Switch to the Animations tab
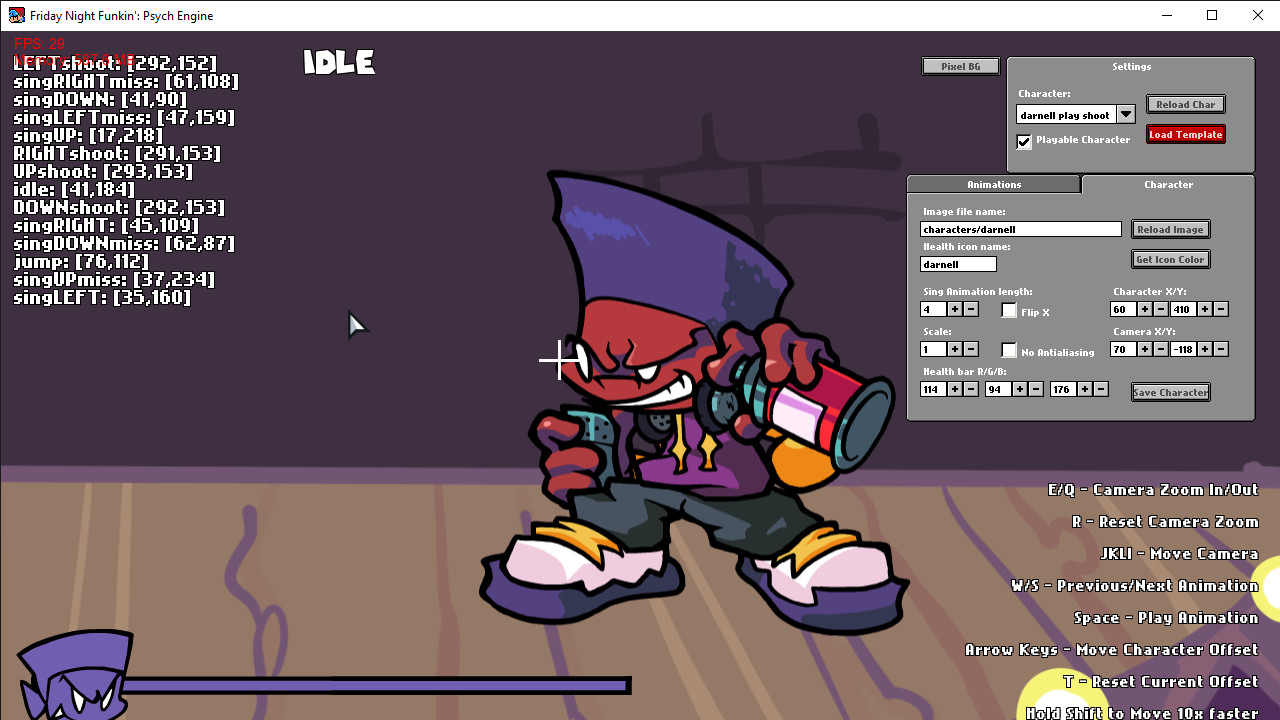 pyautogui.click(x=994, y=185)
